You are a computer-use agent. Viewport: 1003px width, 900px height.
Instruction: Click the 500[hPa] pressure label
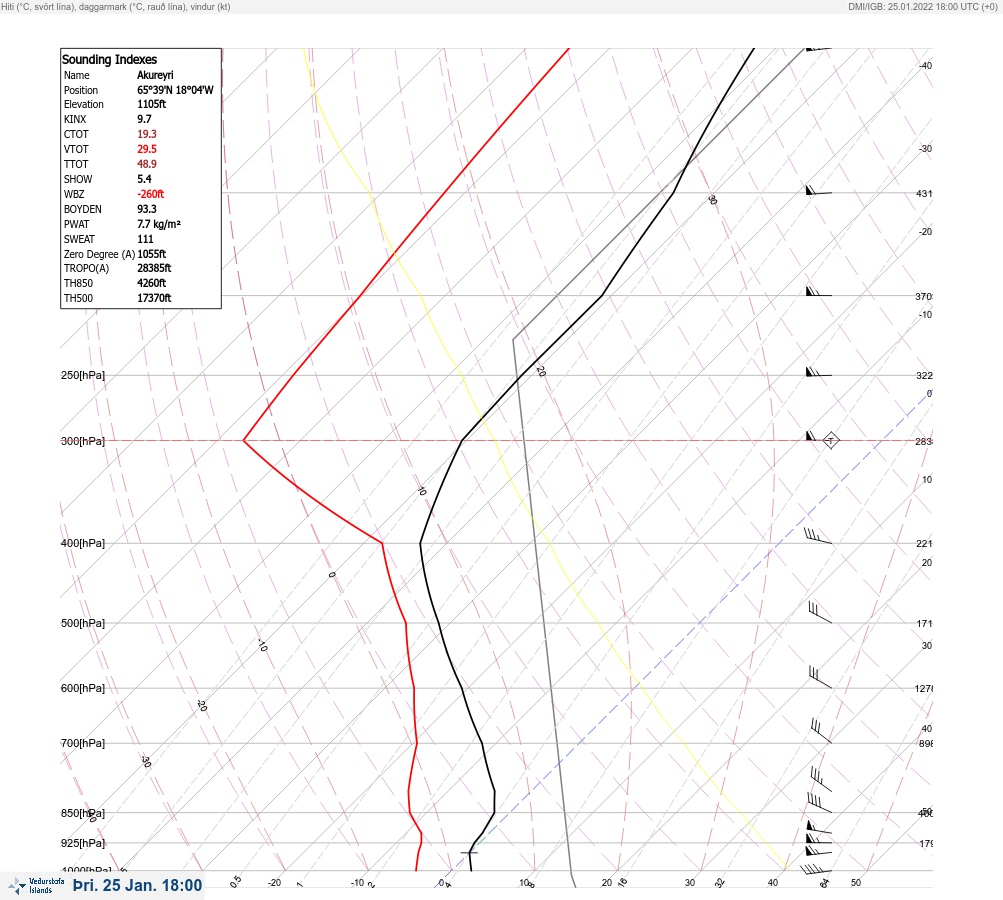(83, 623)
